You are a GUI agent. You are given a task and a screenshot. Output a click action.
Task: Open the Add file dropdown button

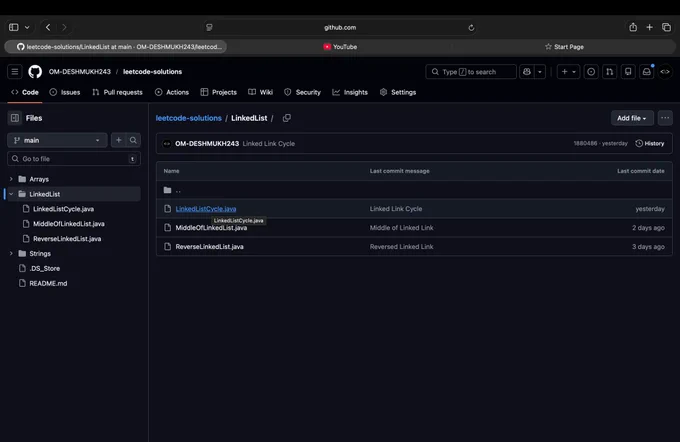click(x=632, y=118)
